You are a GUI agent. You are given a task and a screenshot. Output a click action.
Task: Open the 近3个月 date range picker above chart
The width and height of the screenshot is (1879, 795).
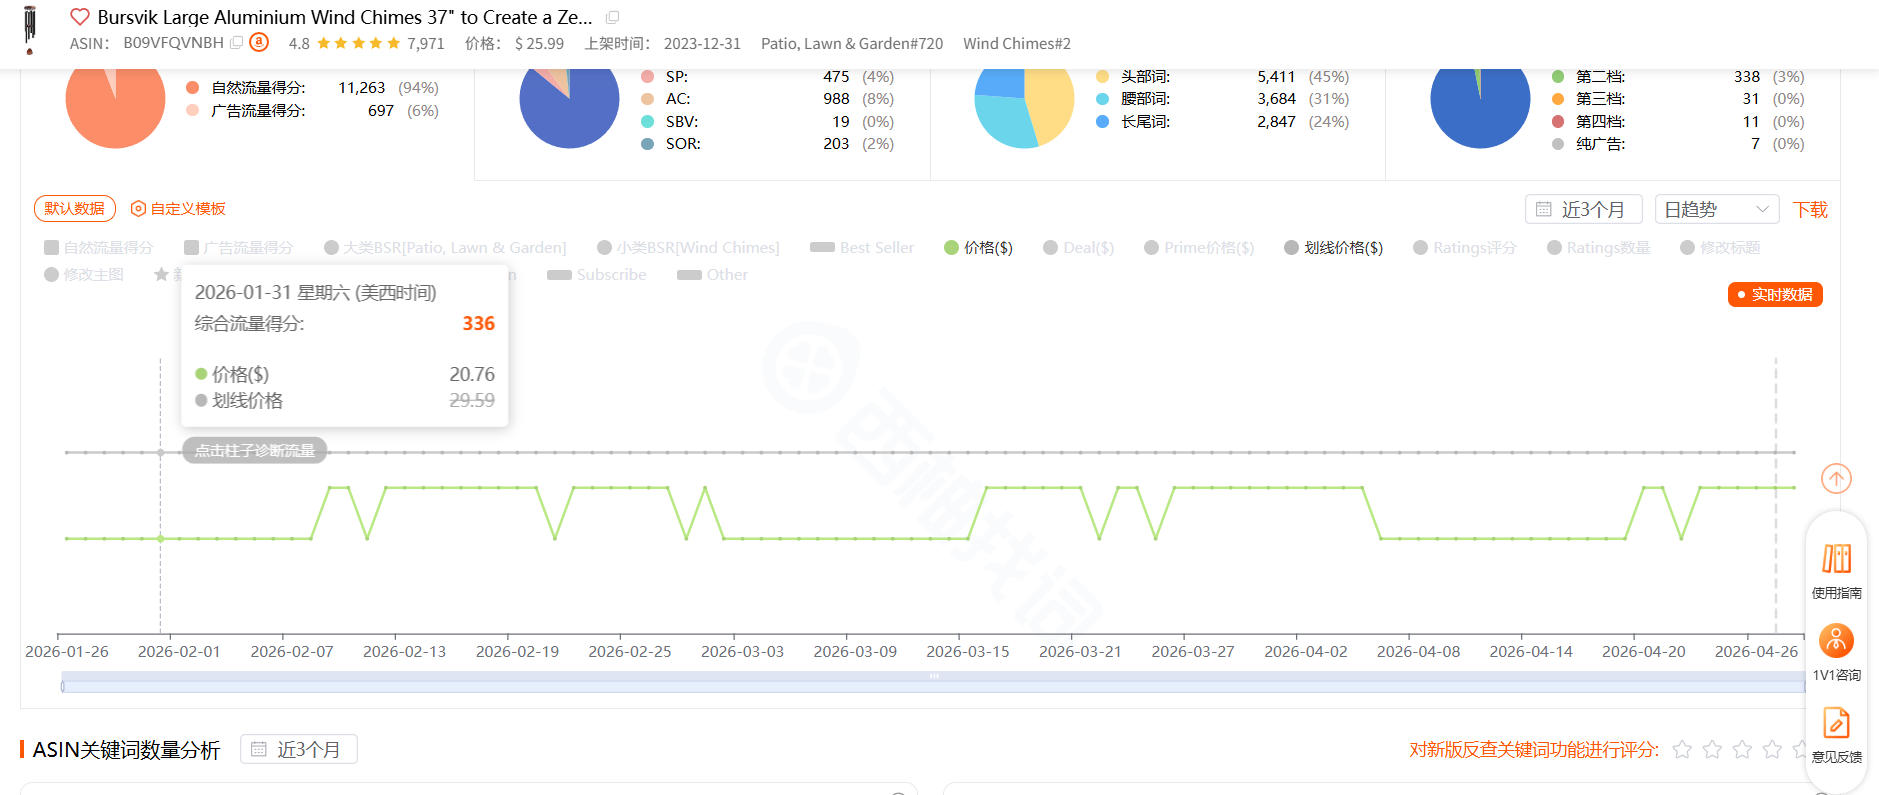tap(1583, 209)
